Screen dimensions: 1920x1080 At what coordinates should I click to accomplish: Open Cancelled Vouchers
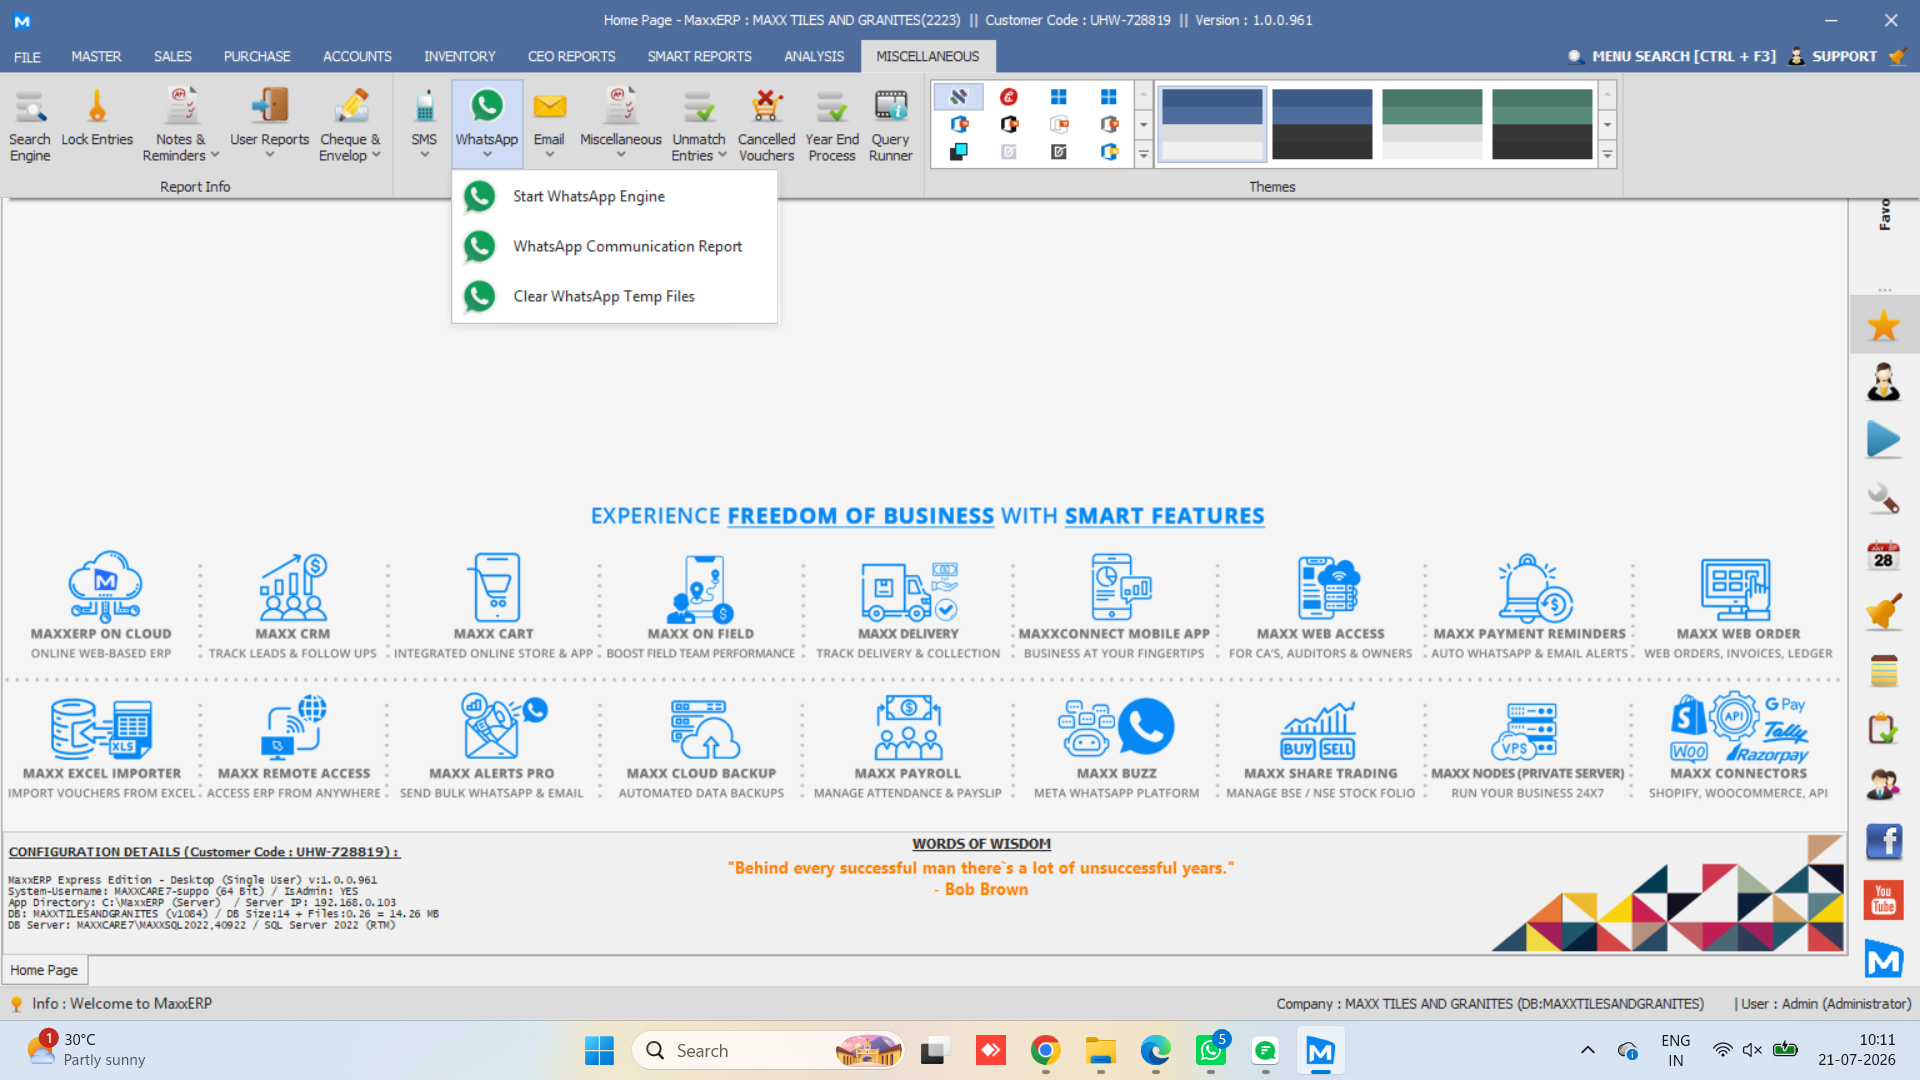pyautogui.click(x=766, y=125)
